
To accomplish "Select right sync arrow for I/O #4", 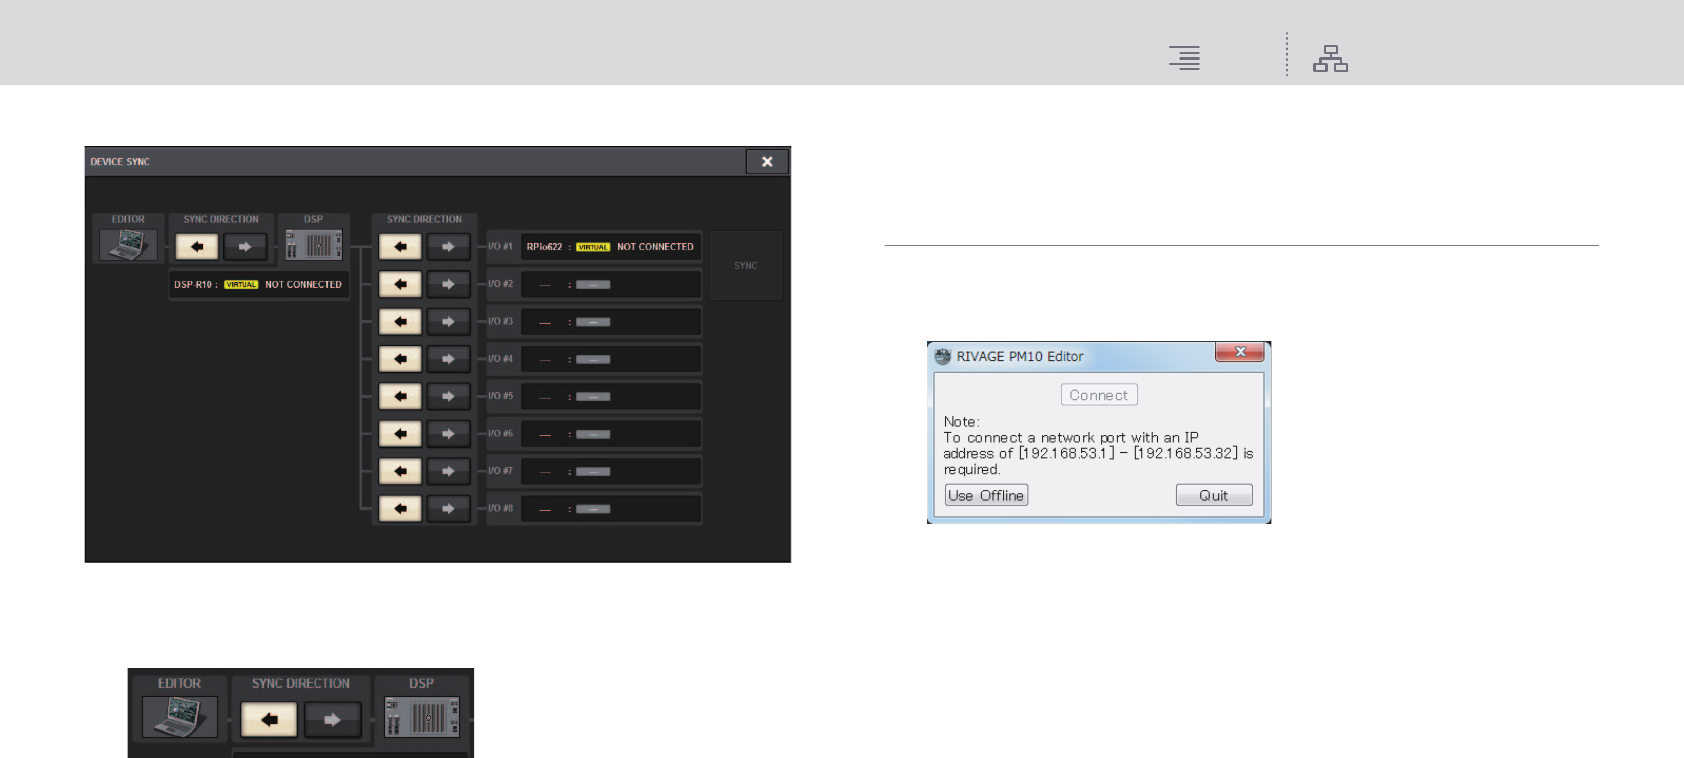I will [x=448, y=359].
